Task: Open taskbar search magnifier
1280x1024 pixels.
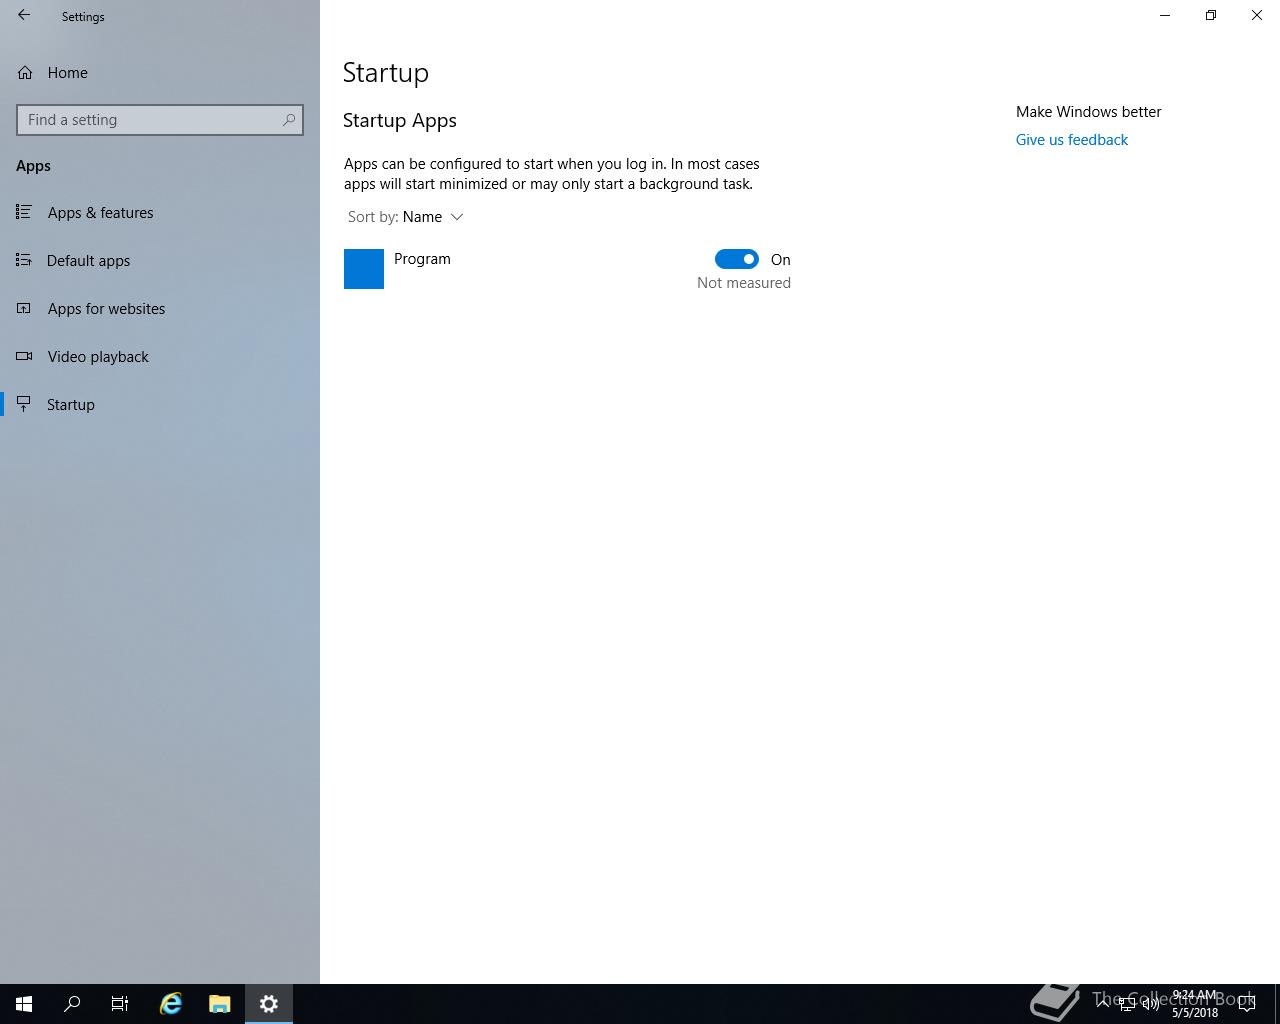Action: coord(72,1004)
